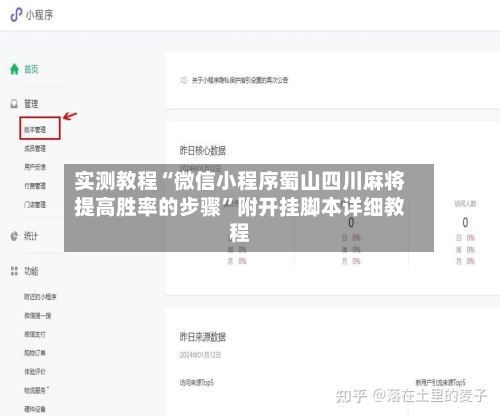Click the 昨日核心数据 heading

(203, 151)
